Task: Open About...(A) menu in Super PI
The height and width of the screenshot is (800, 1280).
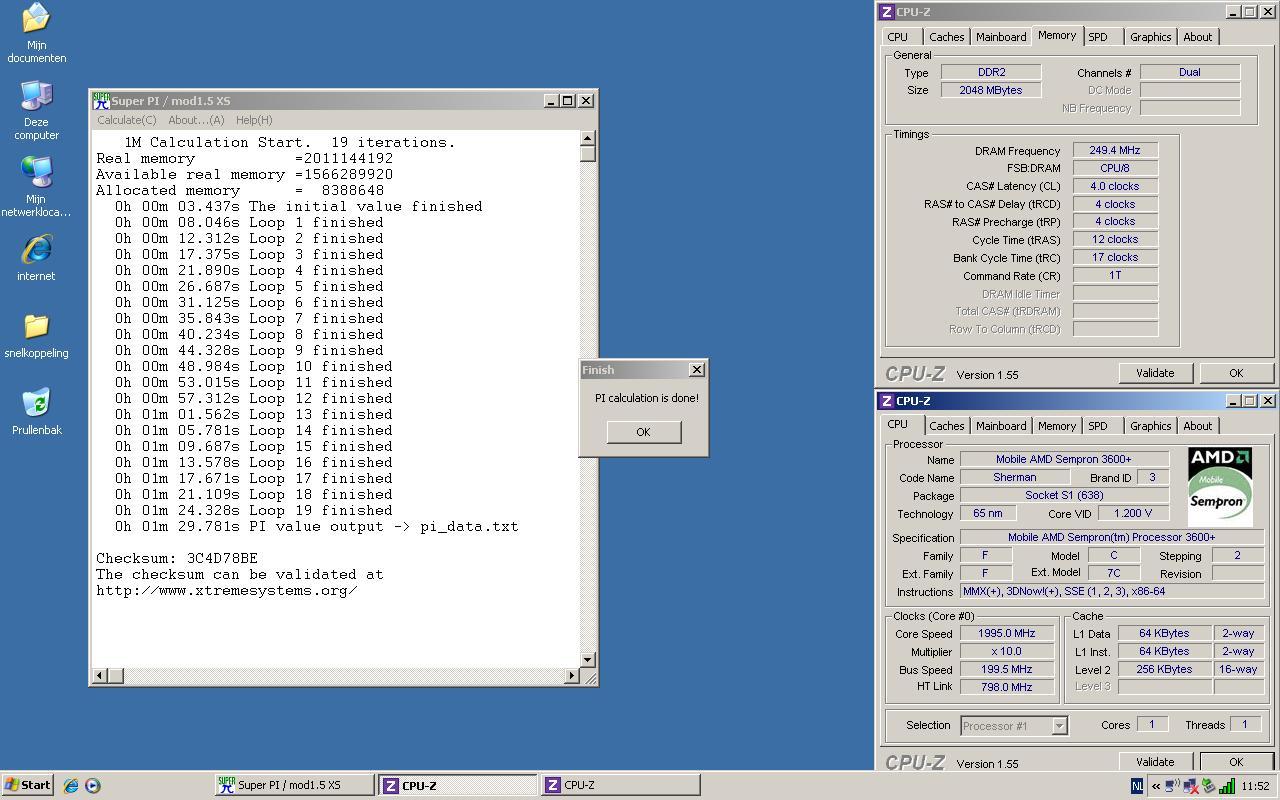Action: point(196,120)
